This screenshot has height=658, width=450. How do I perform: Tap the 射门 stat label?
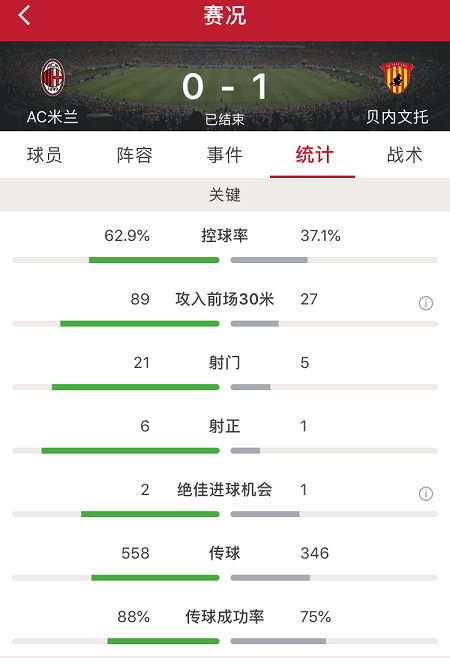(225, 363)
